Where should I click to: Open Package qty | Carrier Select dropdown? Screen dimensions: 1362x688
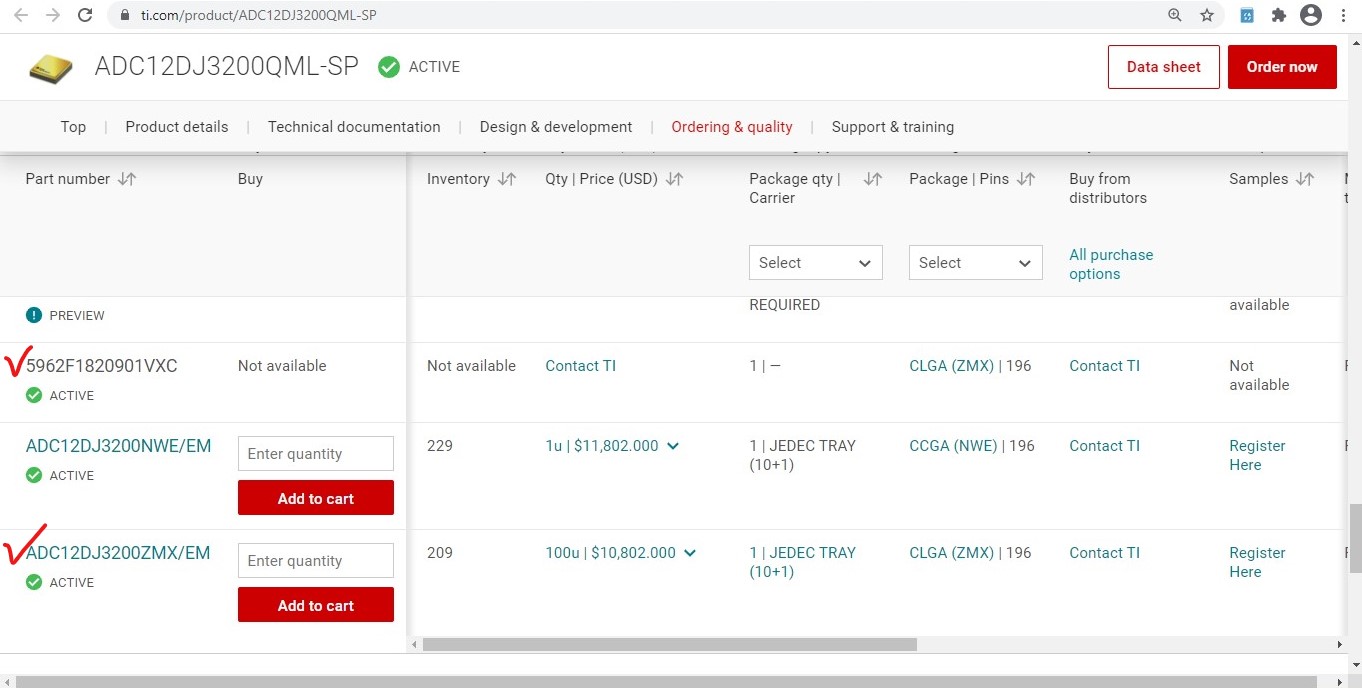pyautogui.click(x=816, y=263)
